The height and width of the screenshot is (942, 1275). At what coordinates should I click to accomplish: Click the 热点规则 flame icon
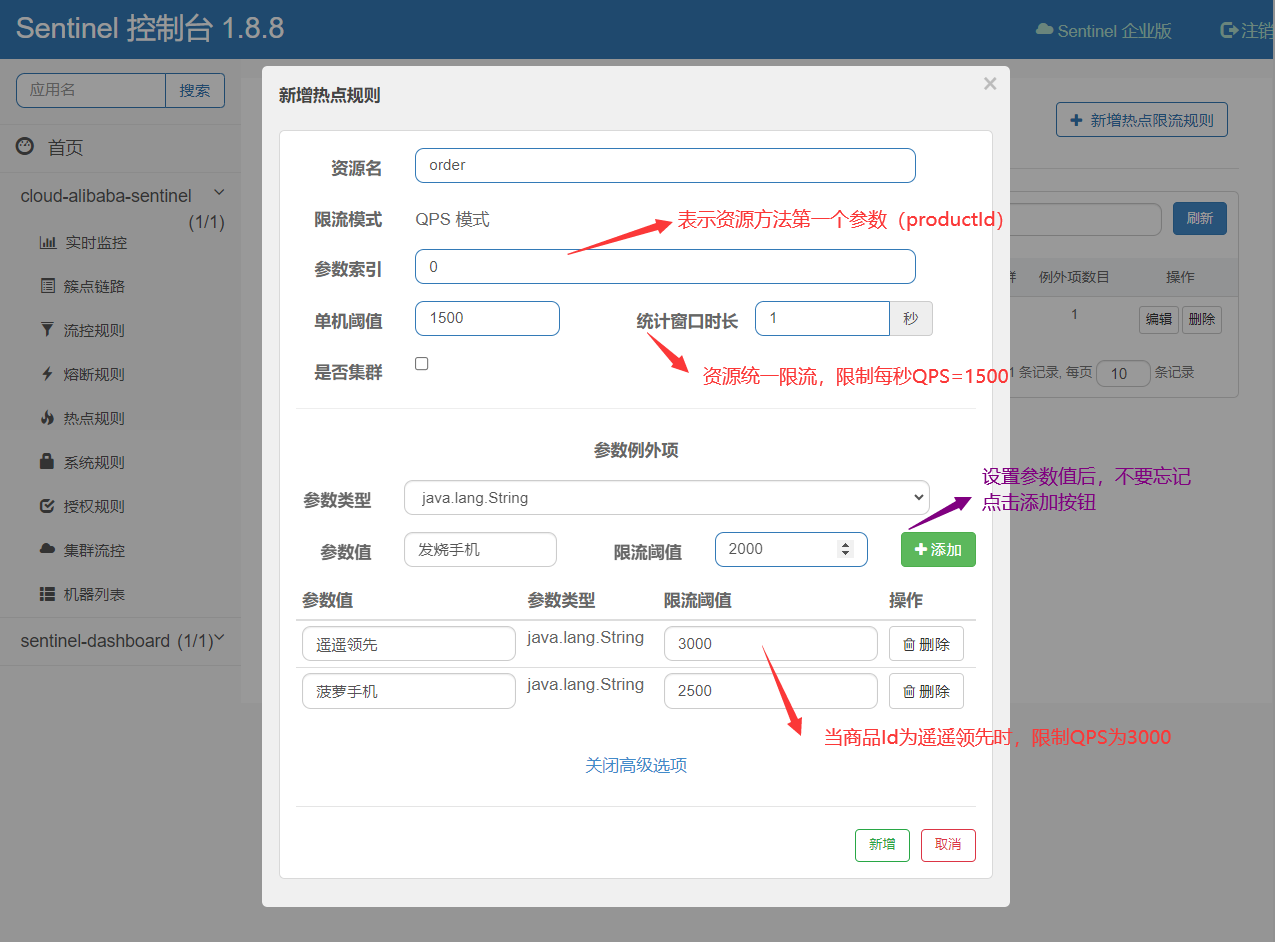47,419
